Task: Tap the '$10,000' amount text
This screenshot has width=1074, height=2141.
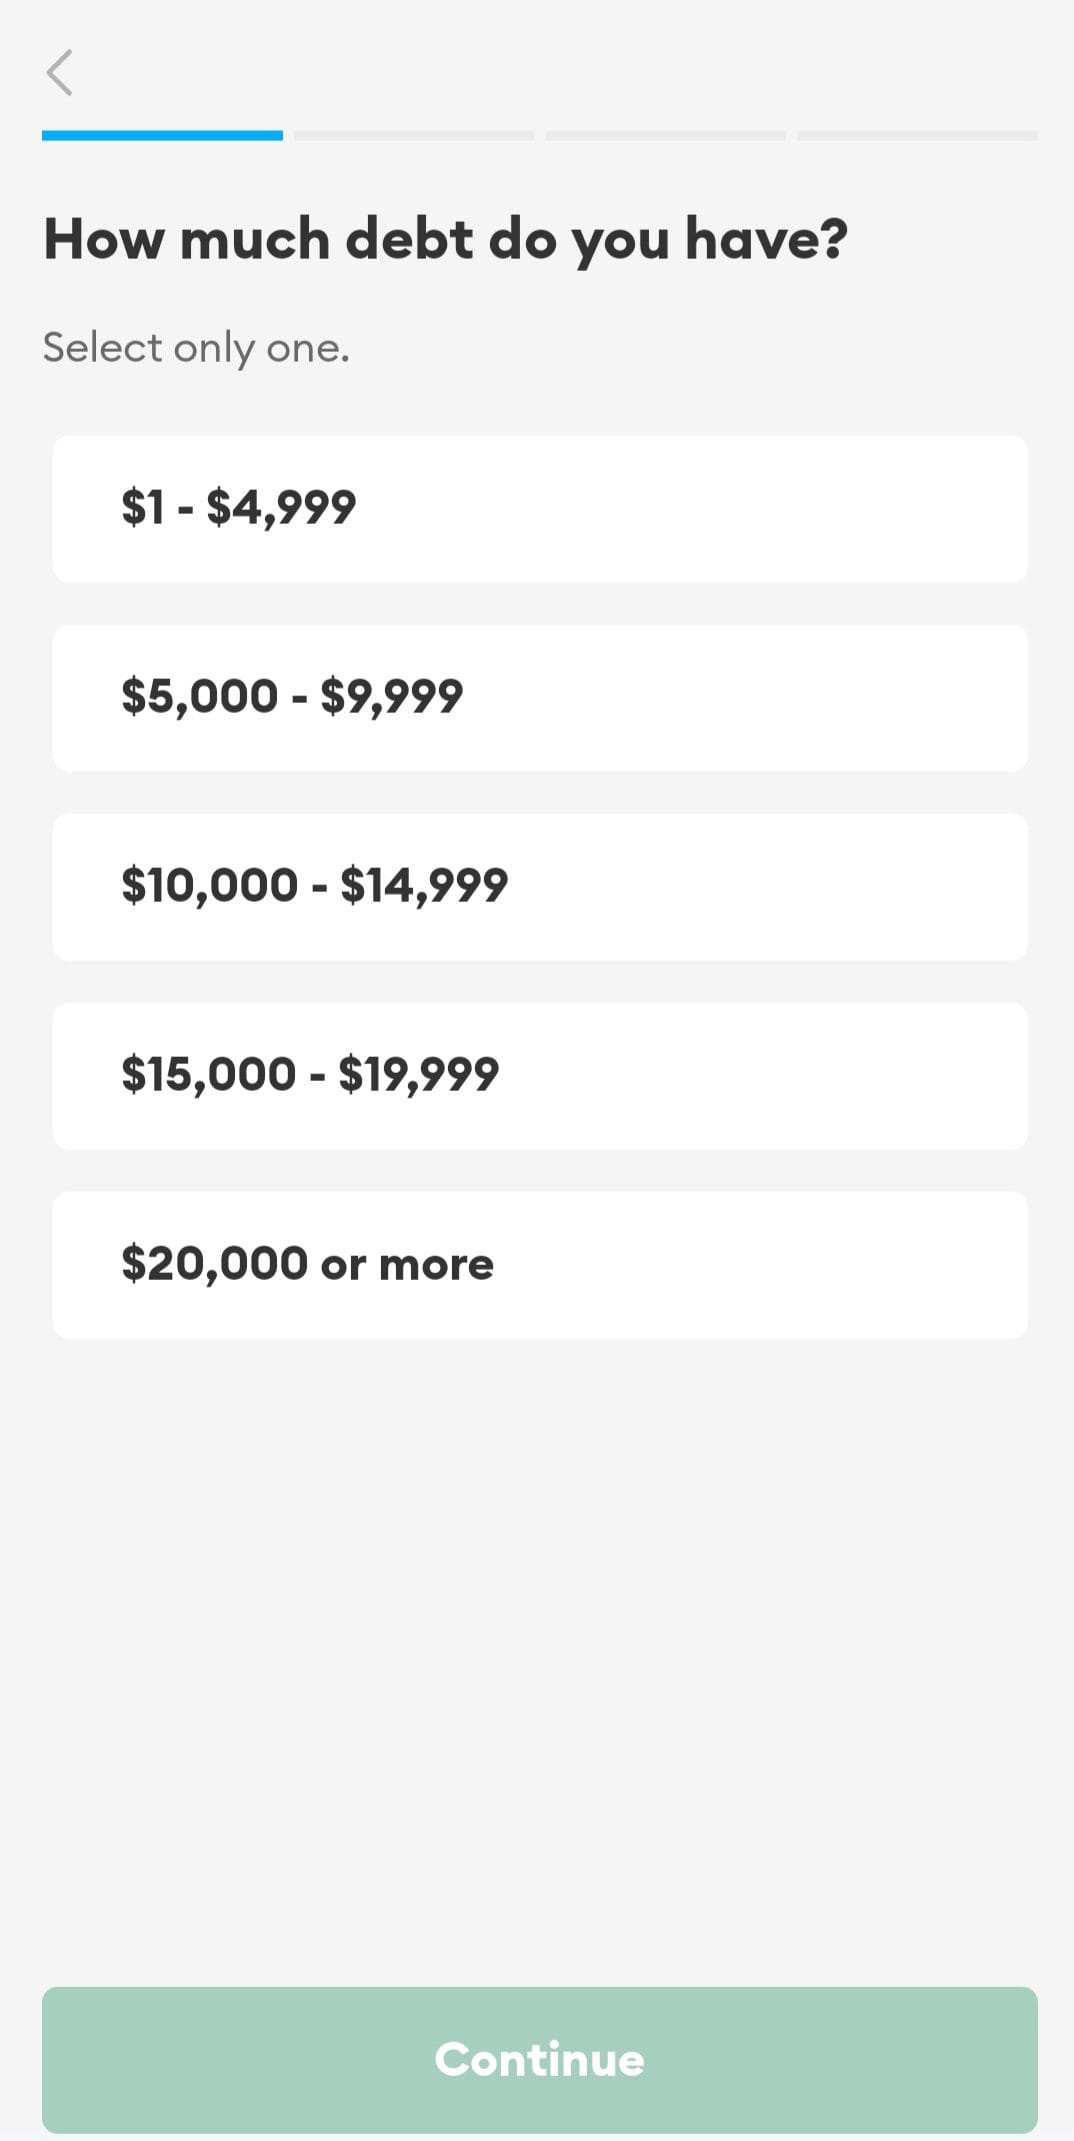Action: coord(210,885)
